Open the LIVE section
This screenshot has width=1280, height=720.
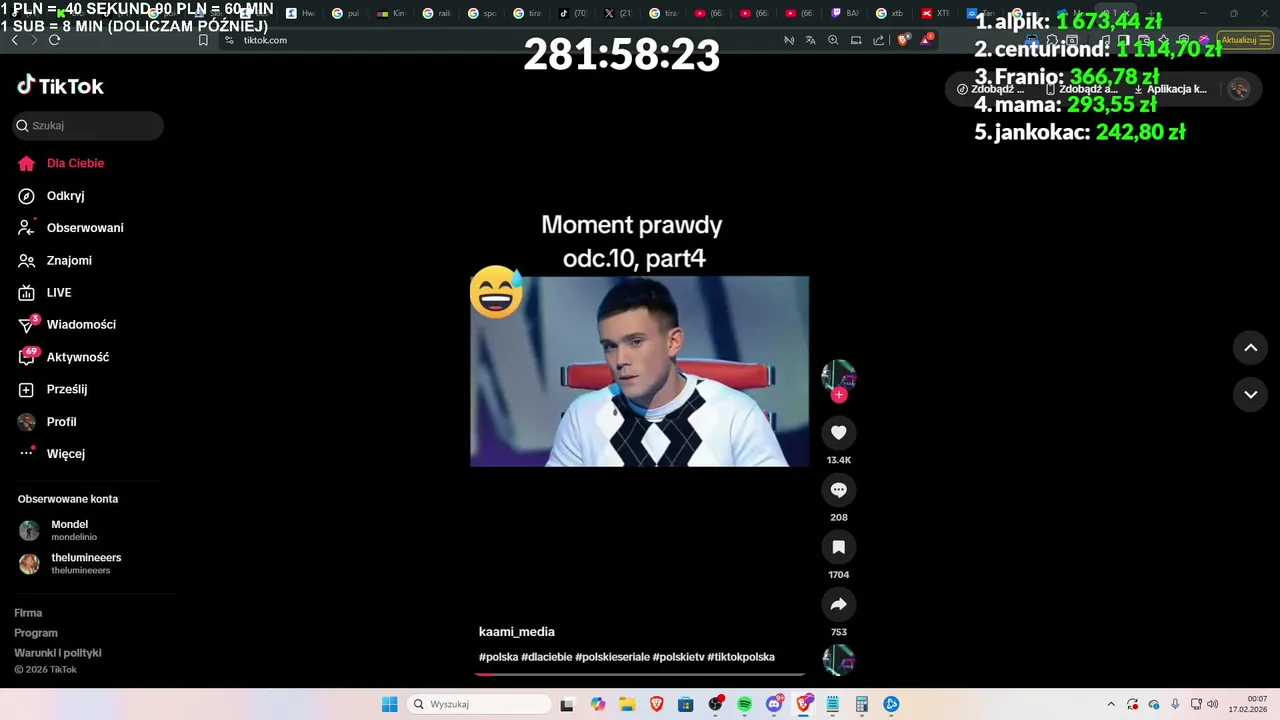[46, 292]
